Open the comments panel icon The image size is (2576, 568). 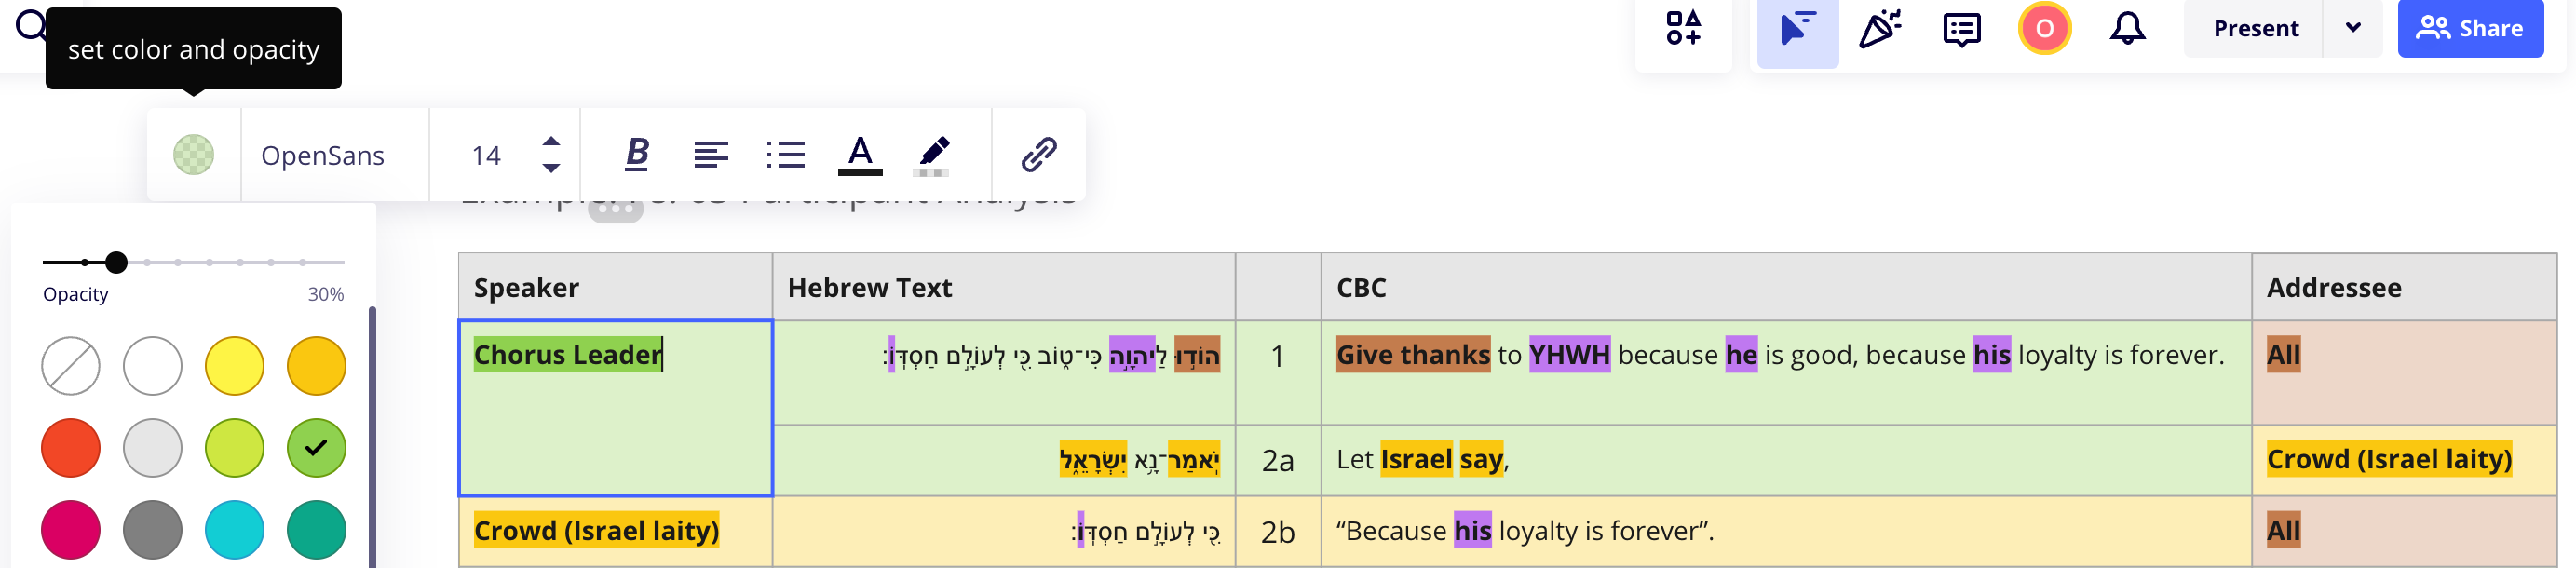pos(1962,28)
